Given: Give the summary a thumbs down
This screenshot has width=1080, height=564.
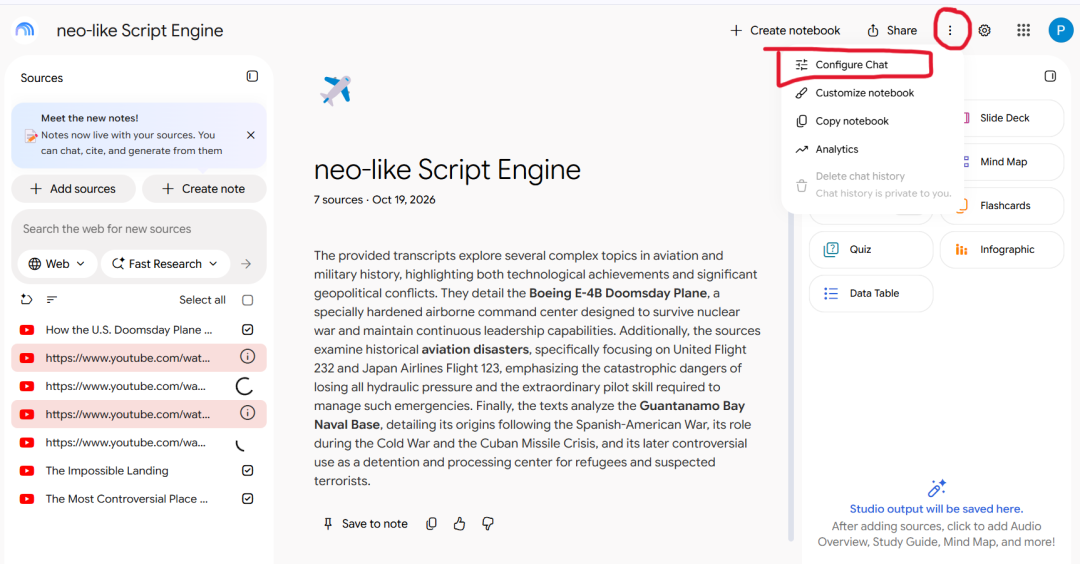Looking at the screenshot, I should pyautogui.click(x=488, y=524).
